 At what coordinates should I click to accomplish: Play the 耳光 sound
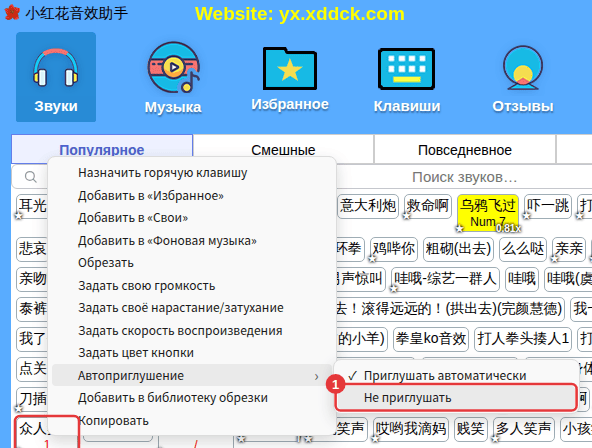coord(32,206)
